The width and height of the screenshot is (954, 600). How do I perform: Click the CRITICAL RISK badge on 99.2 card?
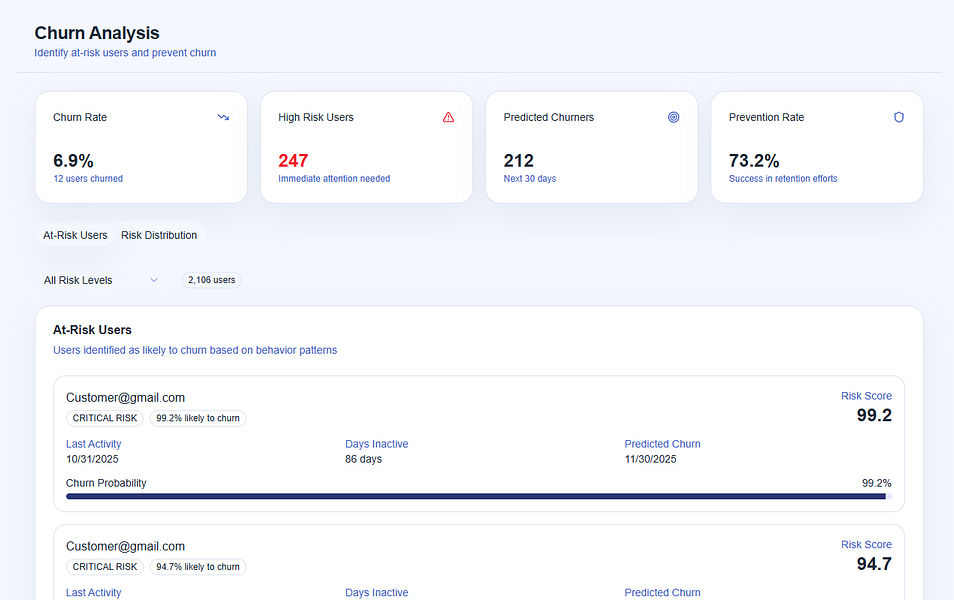(x=105, y=418)
